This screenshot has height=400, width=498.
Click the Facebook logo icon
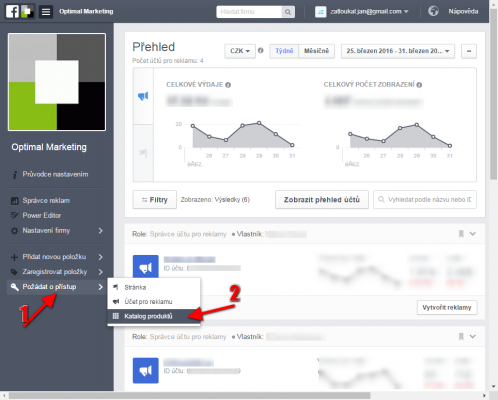point(12,11)
